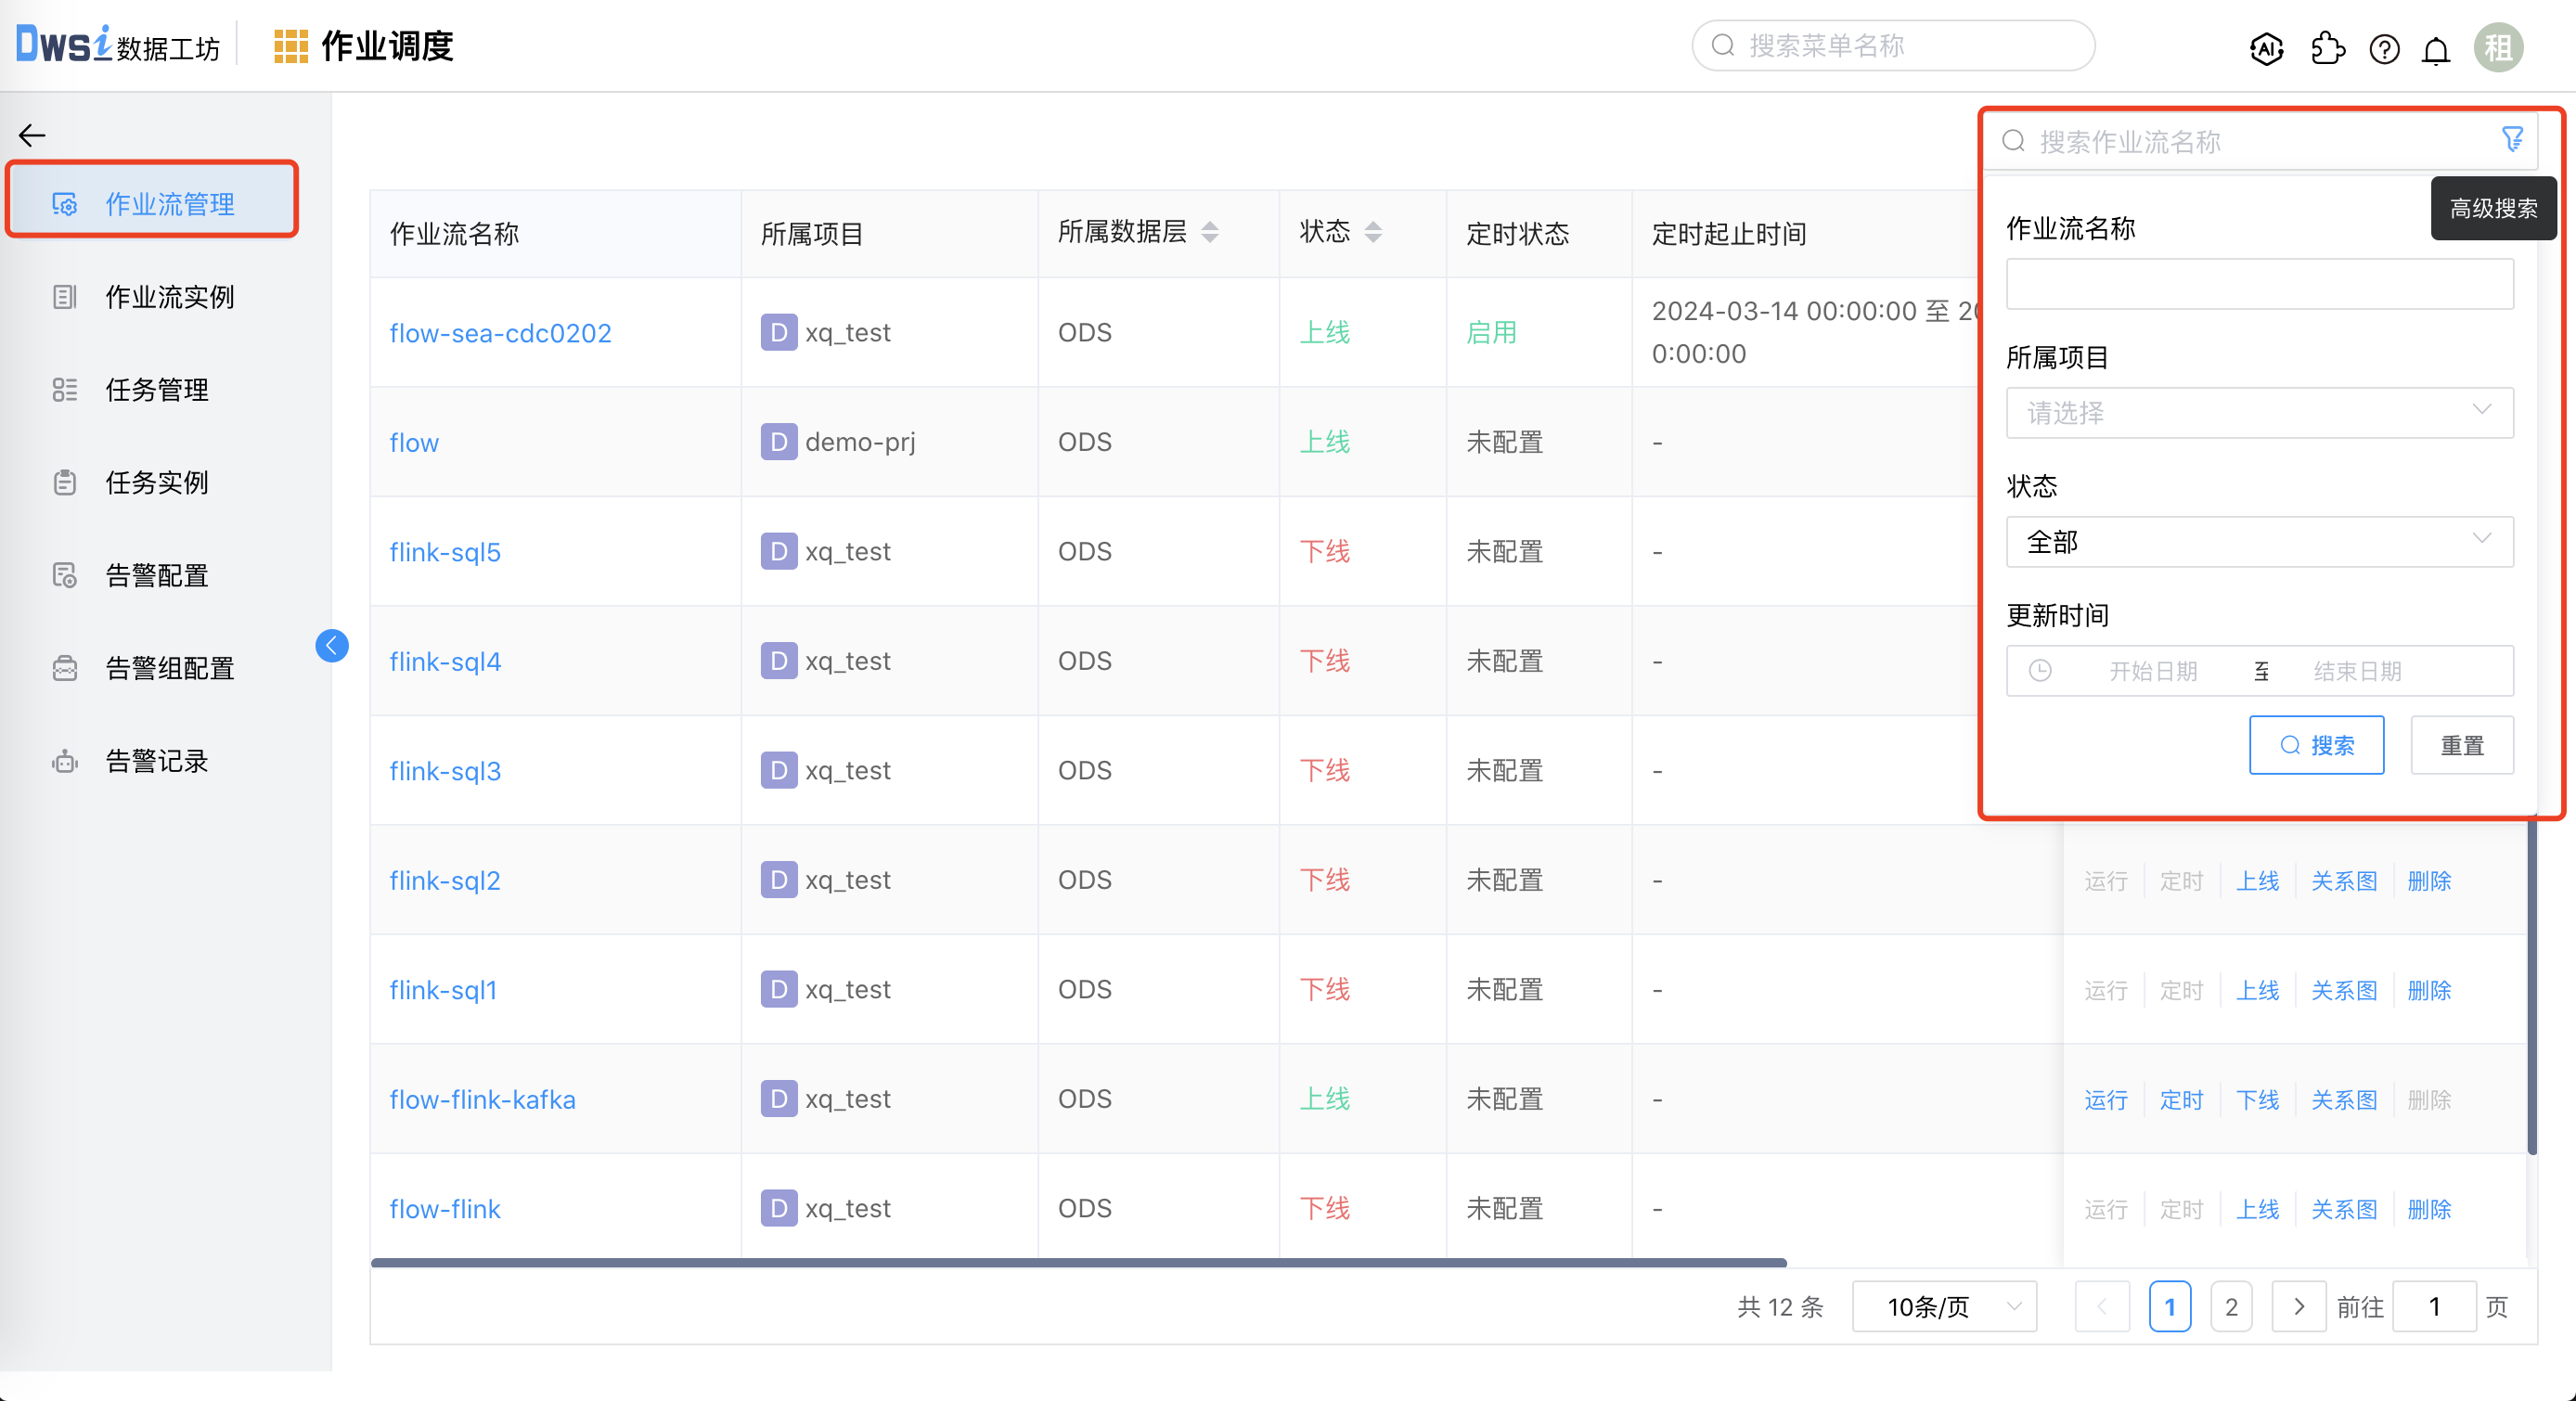Click 搜索 button to search workflows
Viewport: 2576px width, 1401px height.
(x=2317, y=745)
